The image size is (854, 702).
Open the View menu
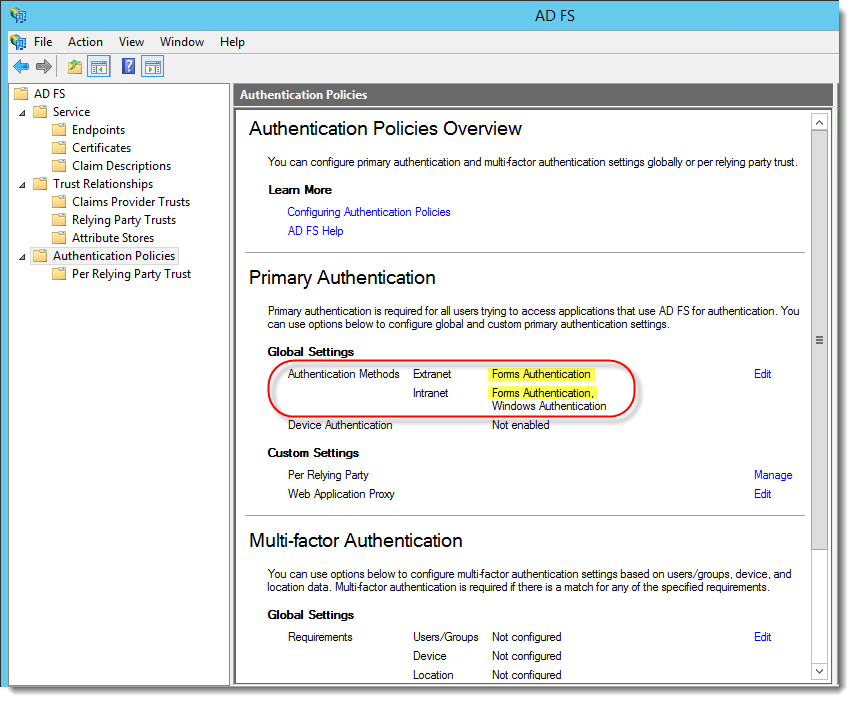(131, 42)
